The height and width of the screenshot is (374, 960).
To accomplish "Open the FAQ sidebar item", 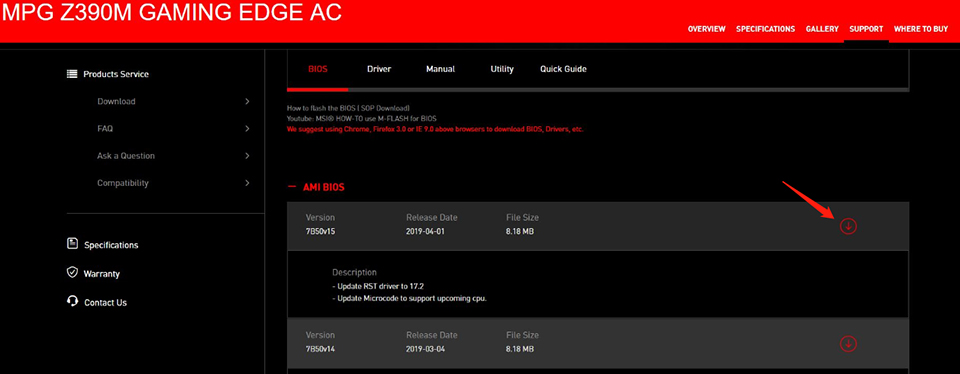I will click(105, 129).
